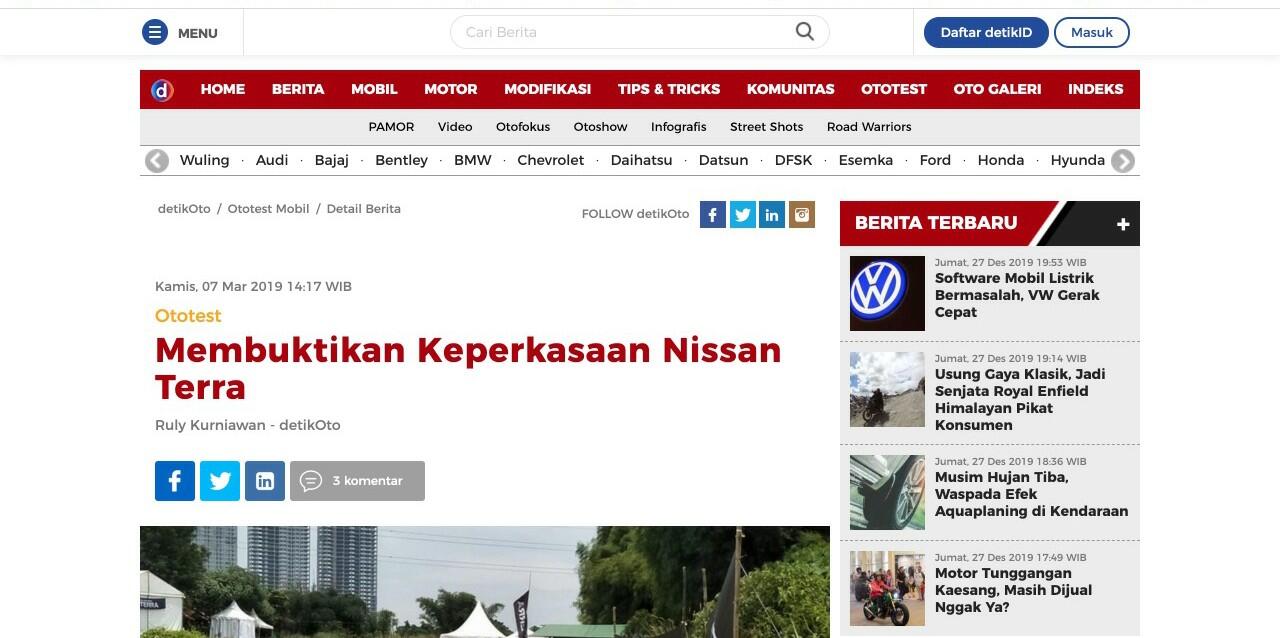Open INDEKS menu item
Viewport: 1280px width, 638px height.
[x=1095, y=89]
